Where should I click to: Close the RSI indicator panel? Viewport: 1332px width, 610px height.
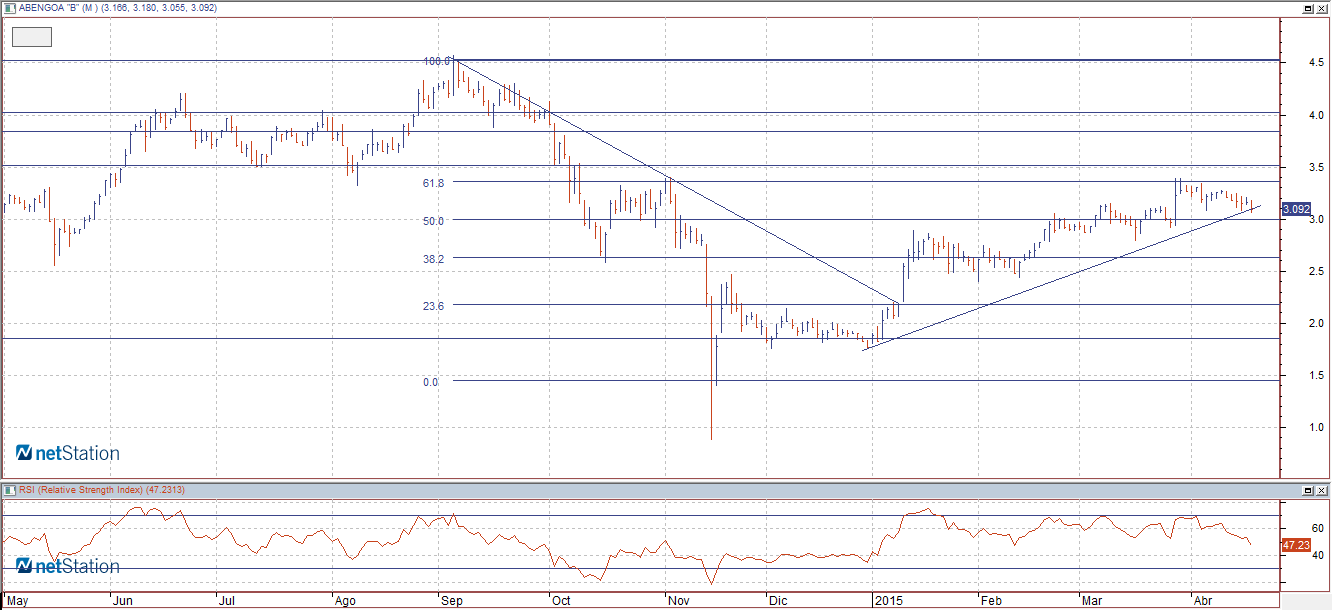pyautogui.click(x=1321, y=491)
